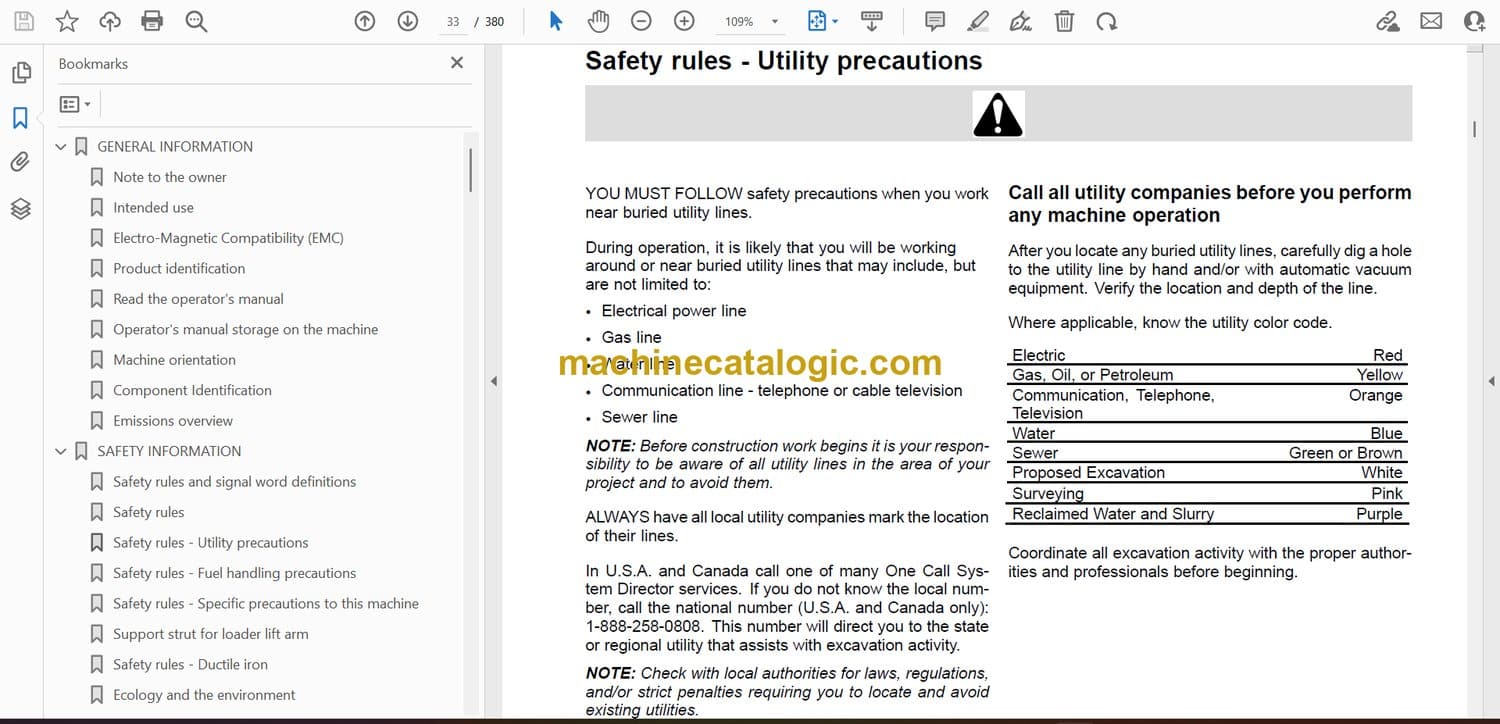Open 'Safety rules and signal word definitions'
Screen dimensions: 1500x724
tap(234, 482)
